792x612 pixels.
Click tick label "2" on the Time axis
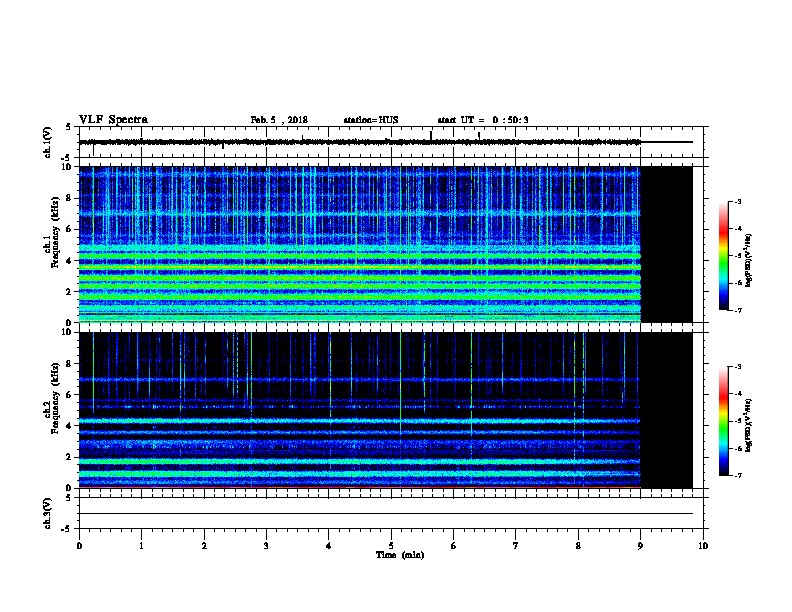(204, 546)
